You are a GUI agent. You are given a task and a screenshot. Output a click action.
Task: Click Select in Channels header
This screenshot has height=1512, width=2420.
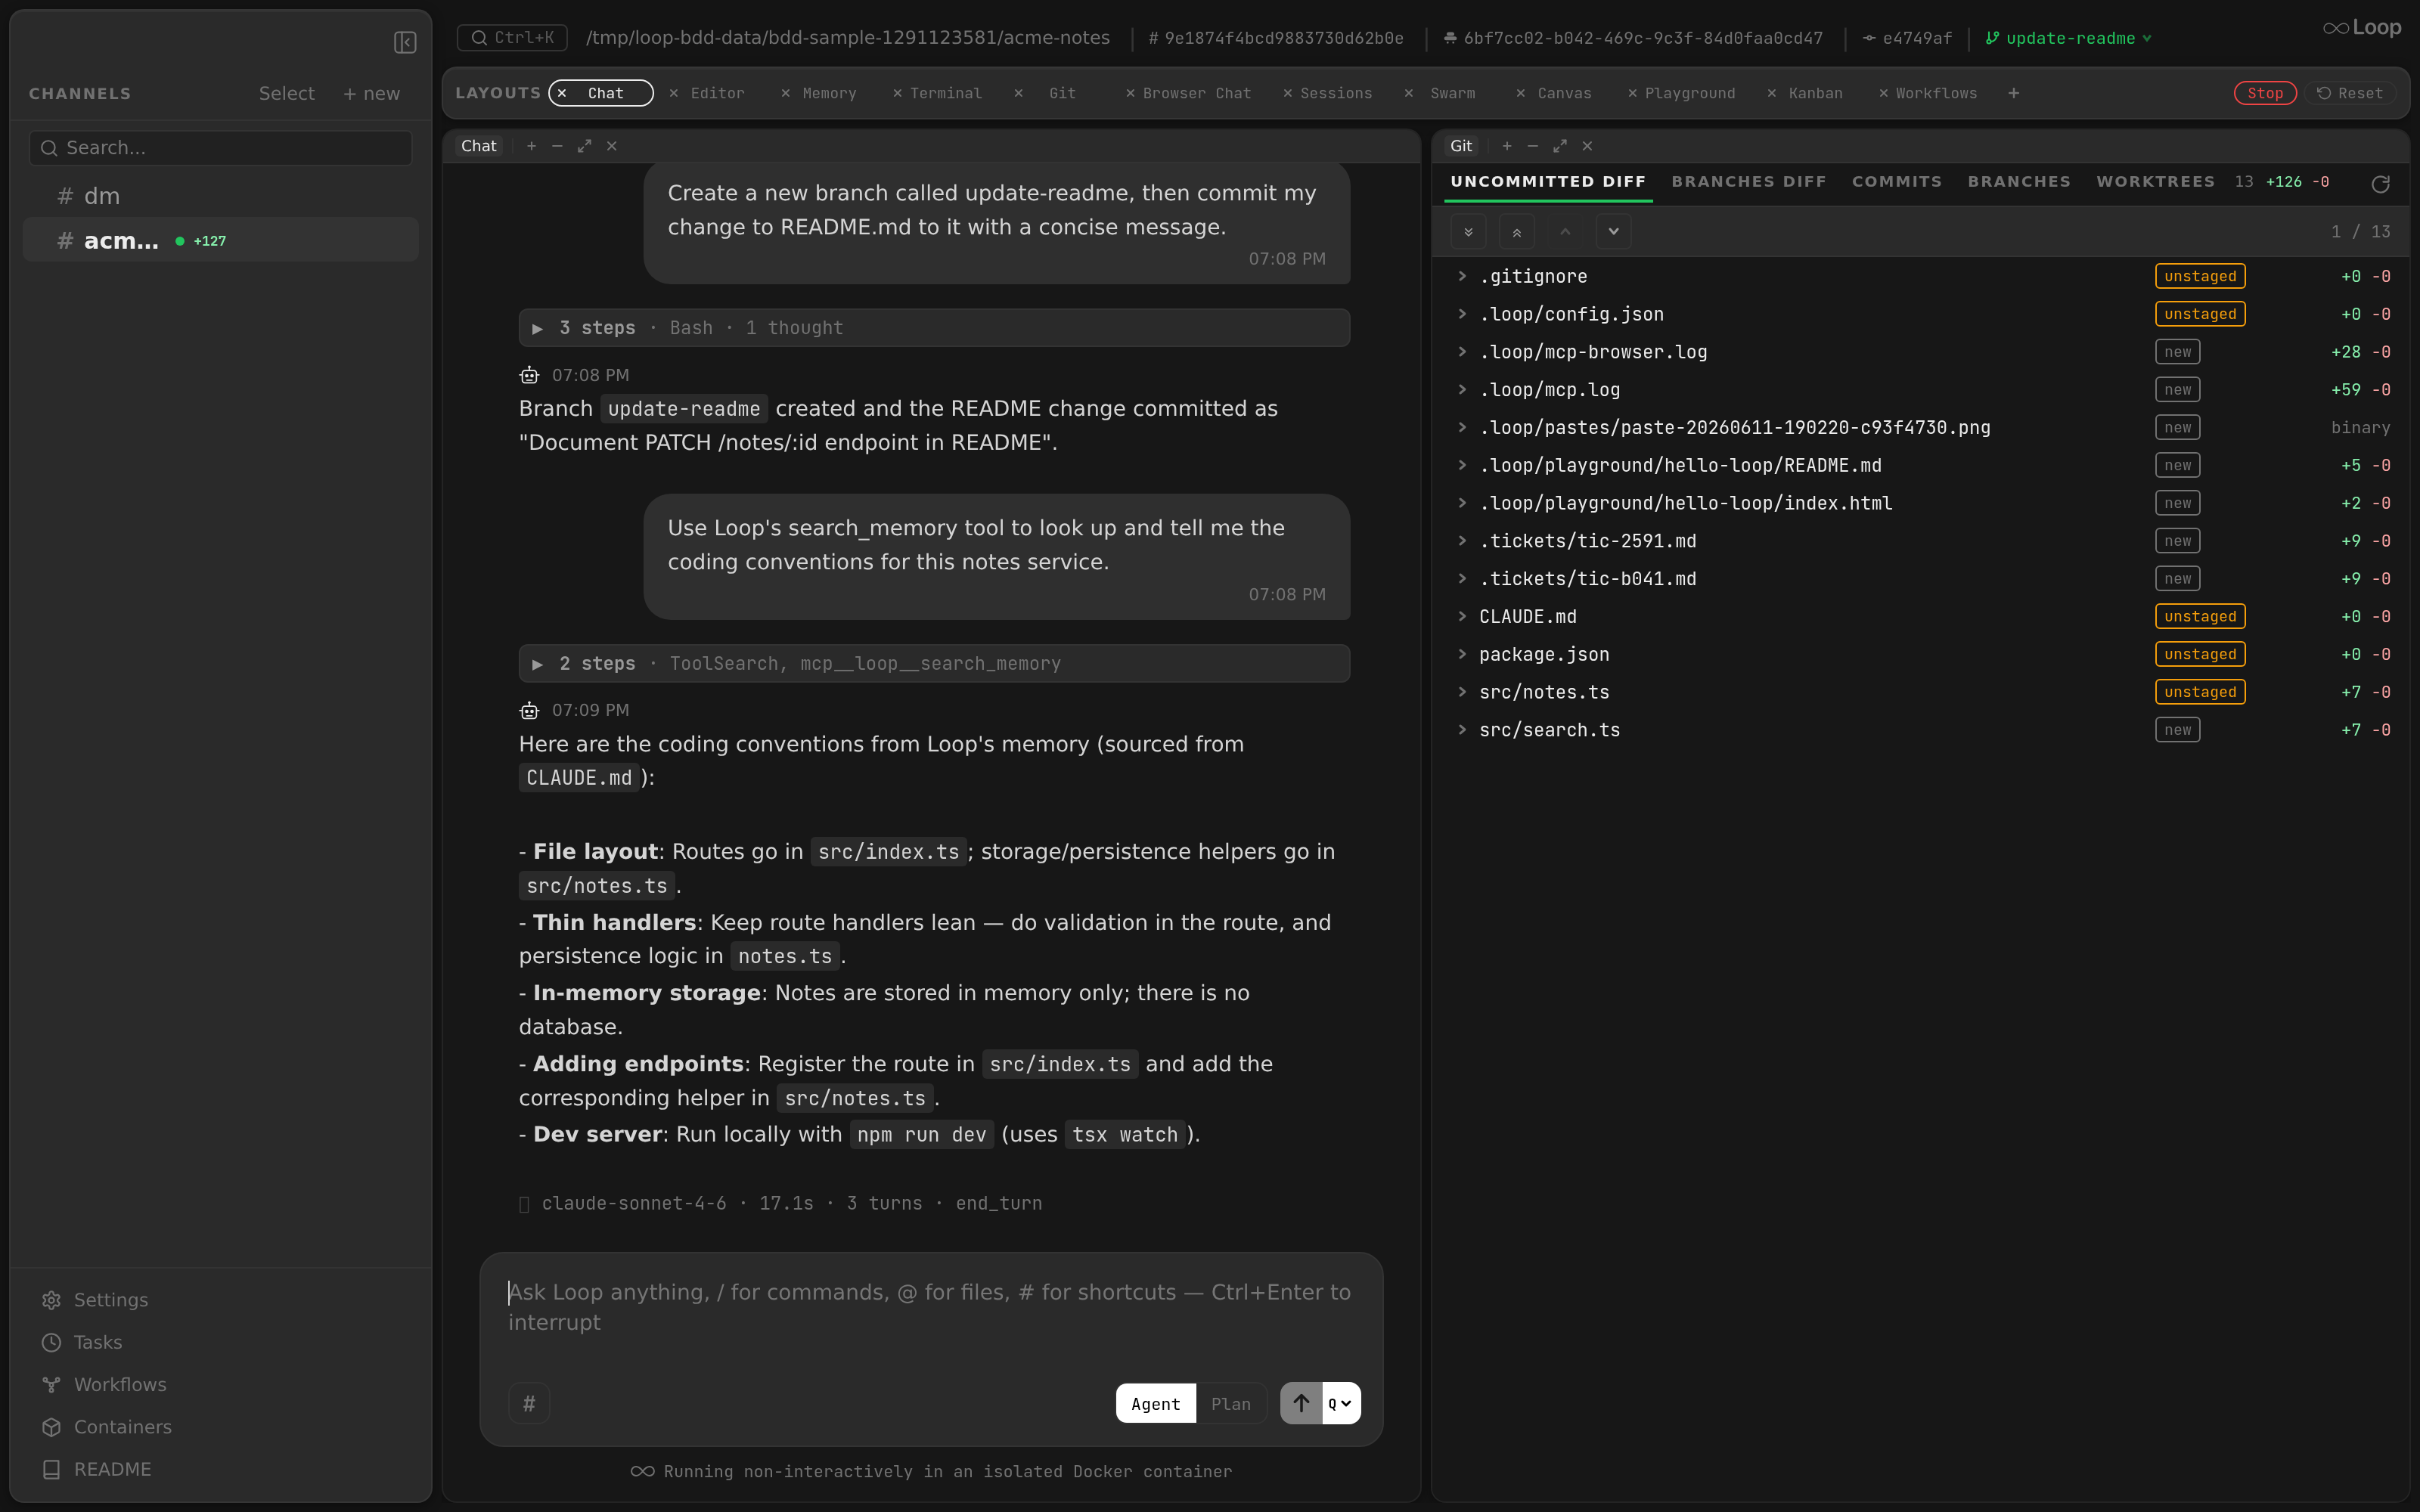(x=286, y=93)
